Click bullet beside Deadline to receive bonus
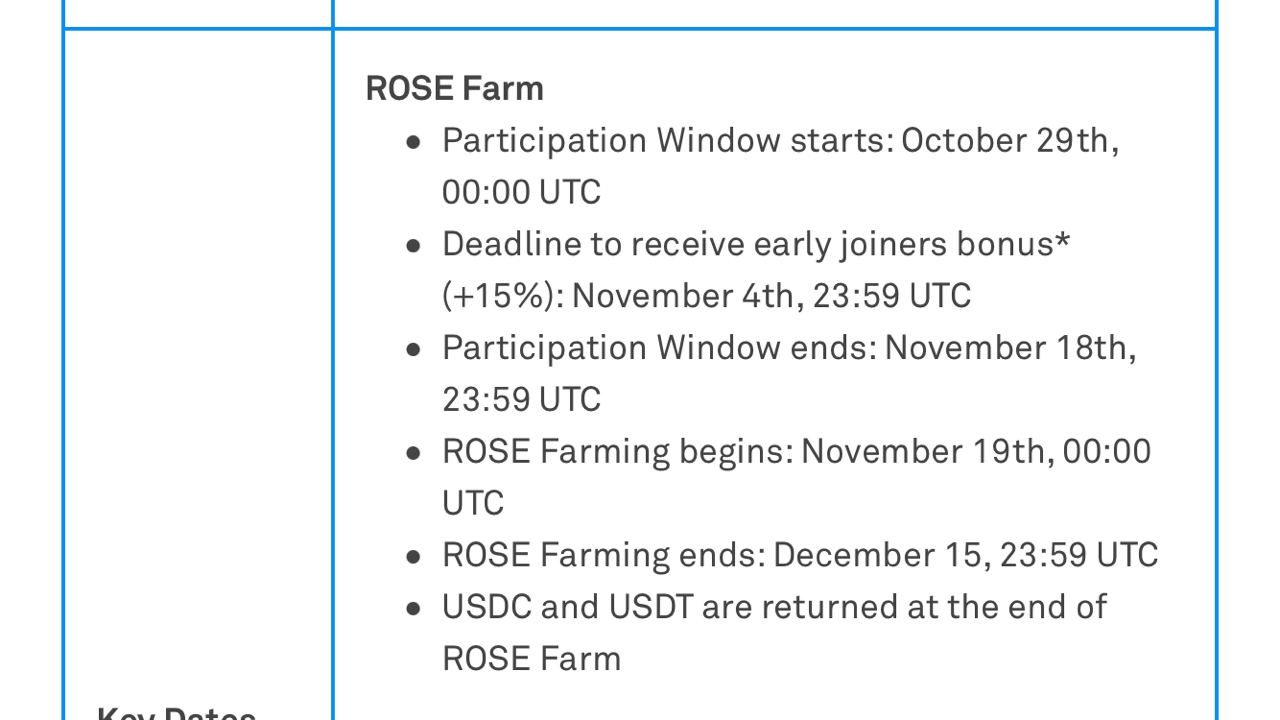Screen dimensions: 1280x720 (414, 246)
